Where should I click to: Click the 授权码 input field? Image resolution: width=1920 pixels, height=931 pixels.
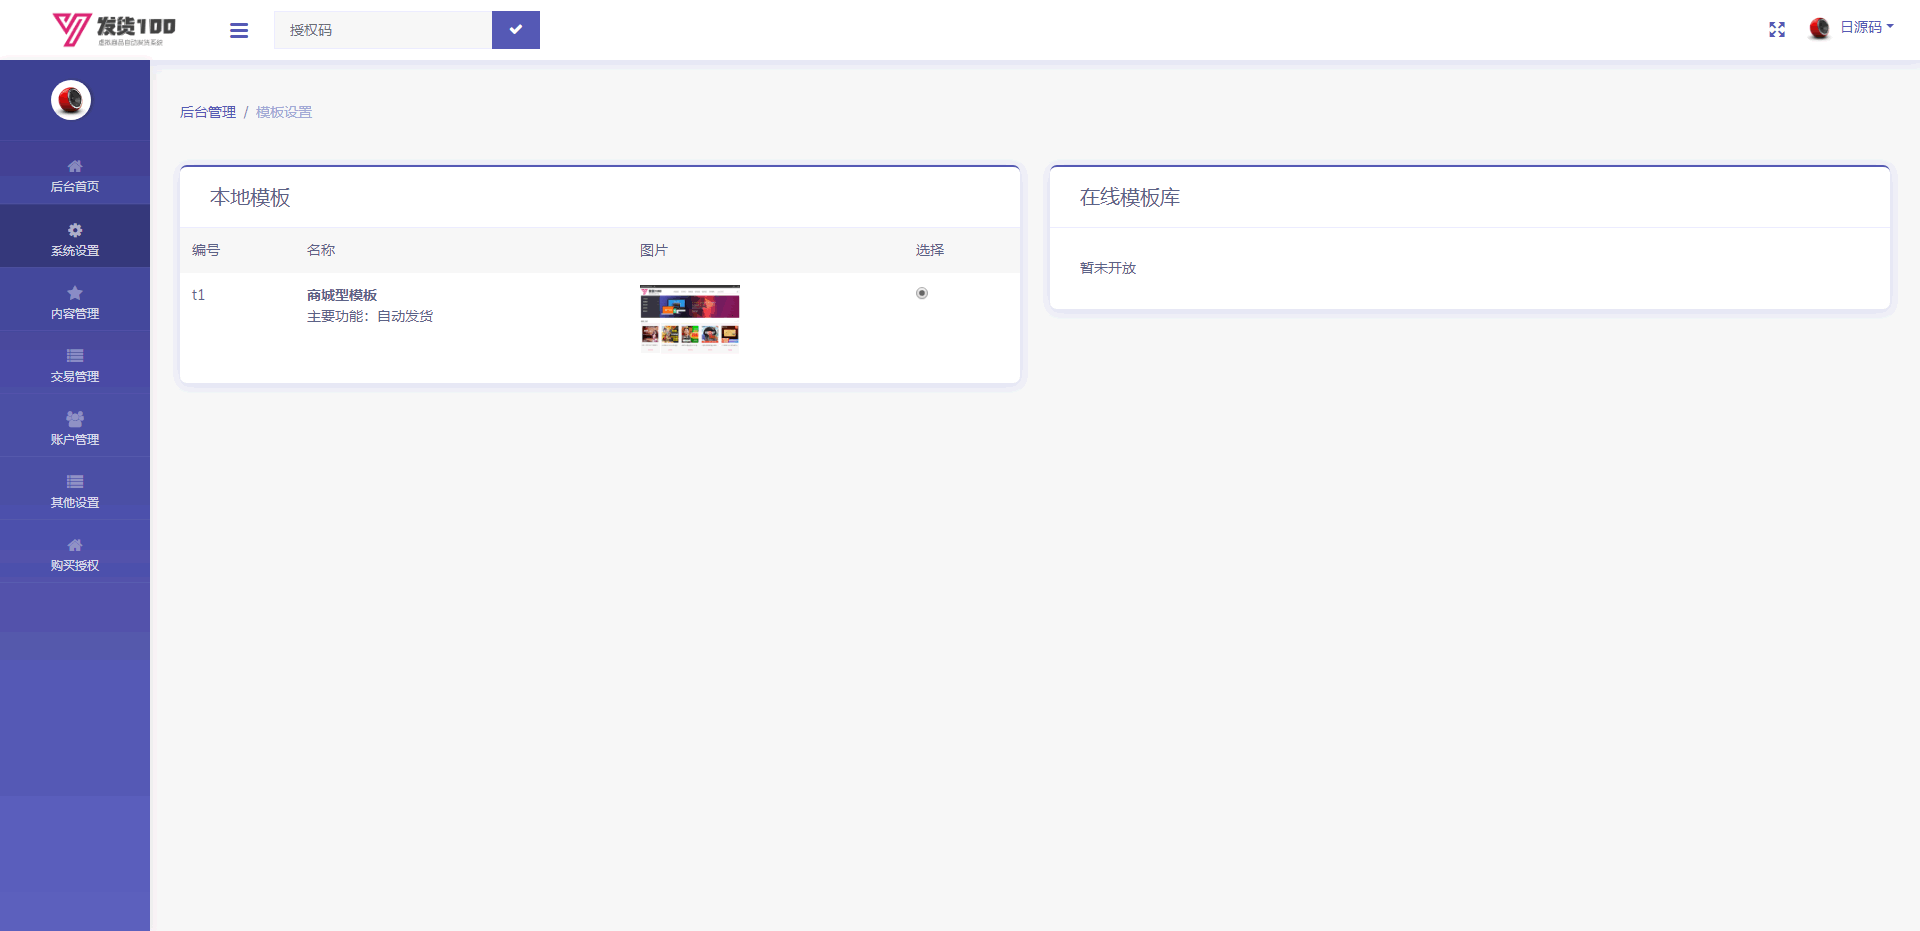click(383, 30)
